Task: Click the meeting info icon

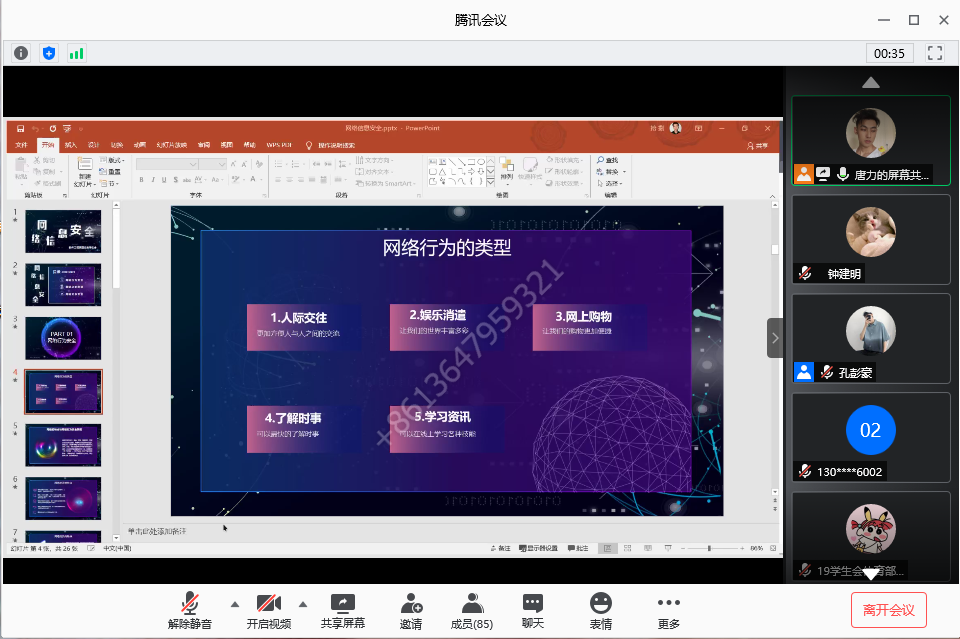Action: 21,53
